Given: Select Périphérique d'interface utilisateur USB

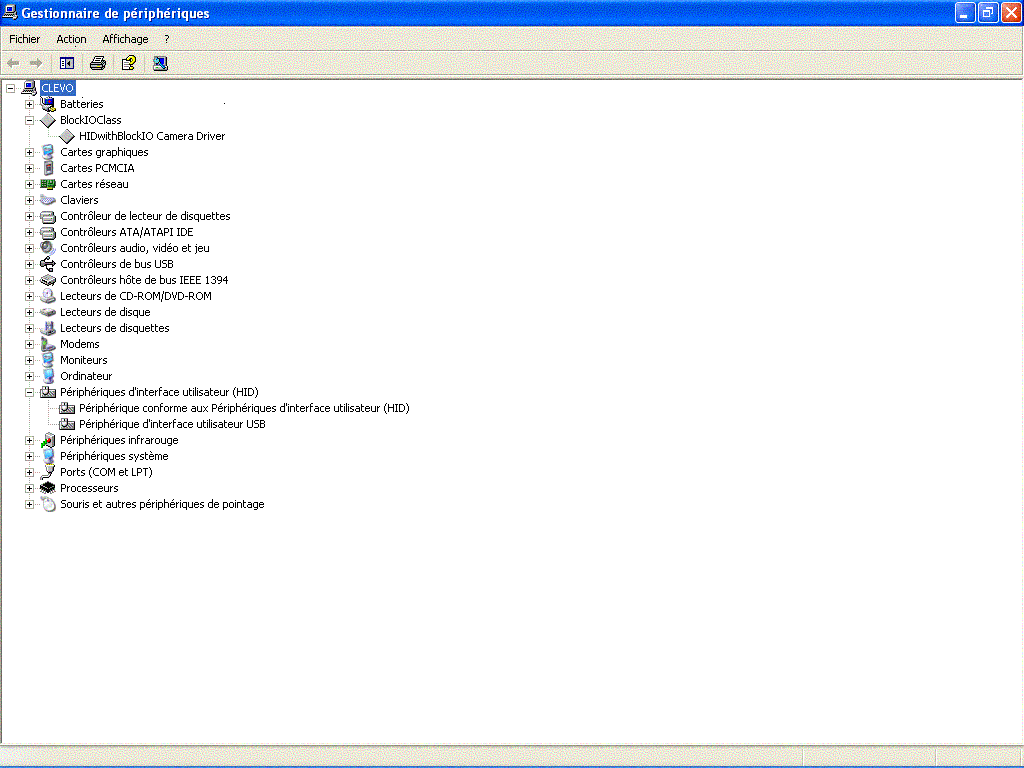Looking at the screenshot, I should [172, 424].
